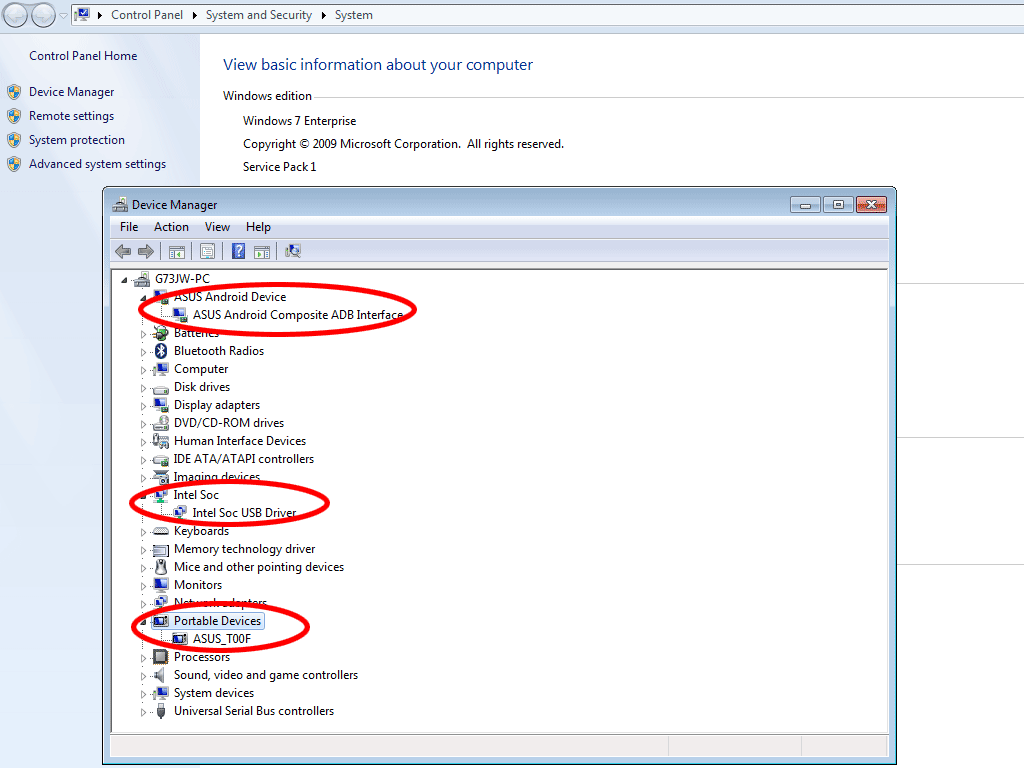Expand the Batteries device node

click(143, 333)
